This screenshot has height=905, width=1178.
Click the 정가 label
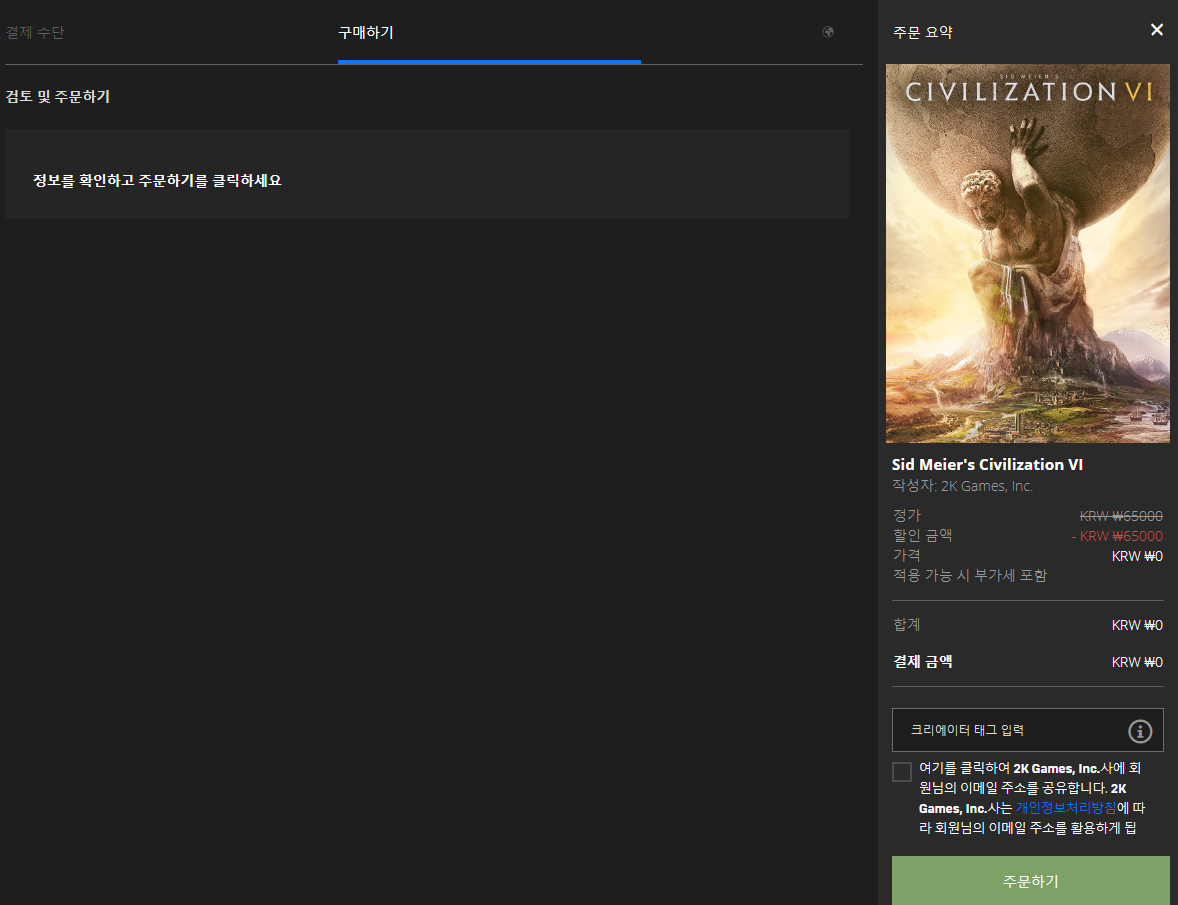907,515
